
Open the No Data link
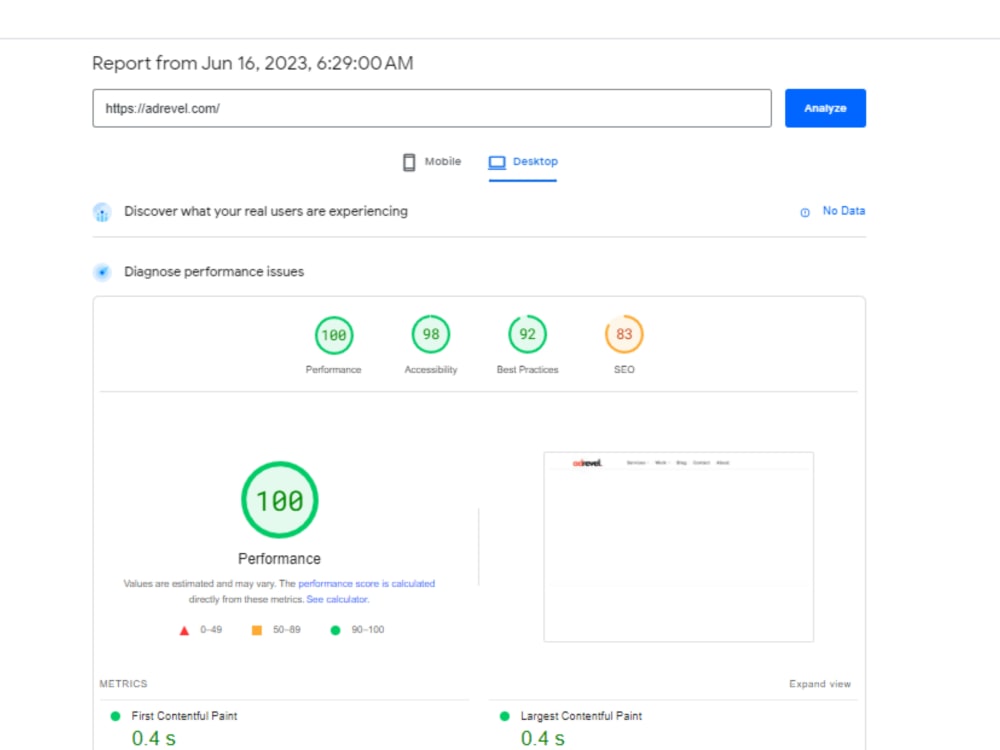843,210
